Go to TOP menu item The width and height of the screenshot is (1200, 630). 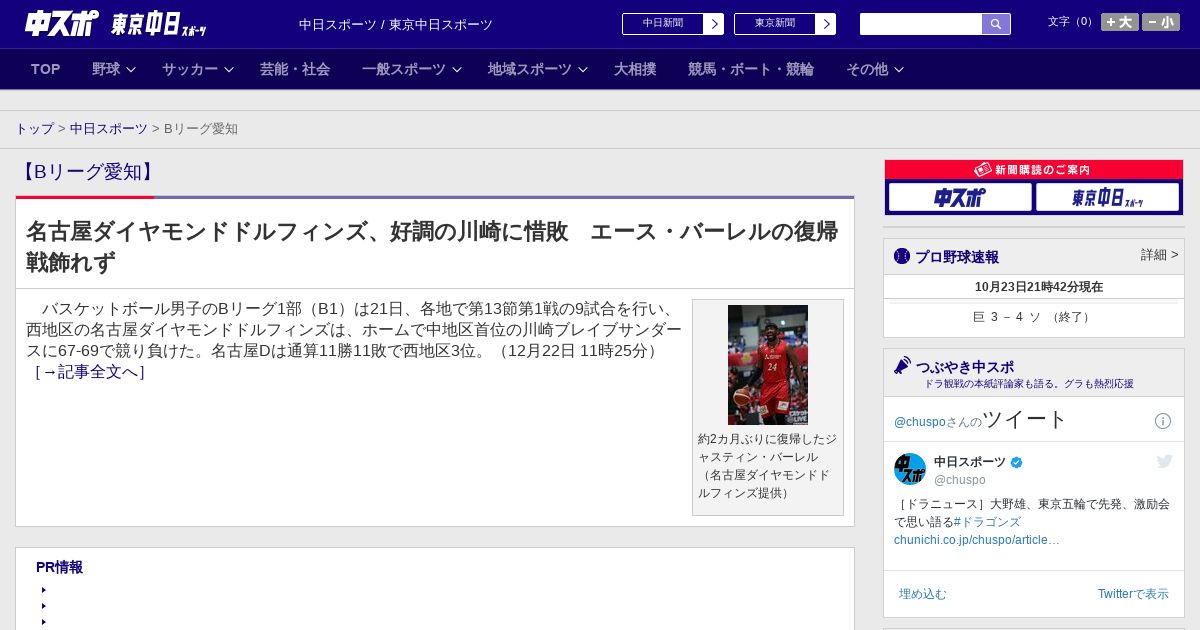click(x=46, y=69)
